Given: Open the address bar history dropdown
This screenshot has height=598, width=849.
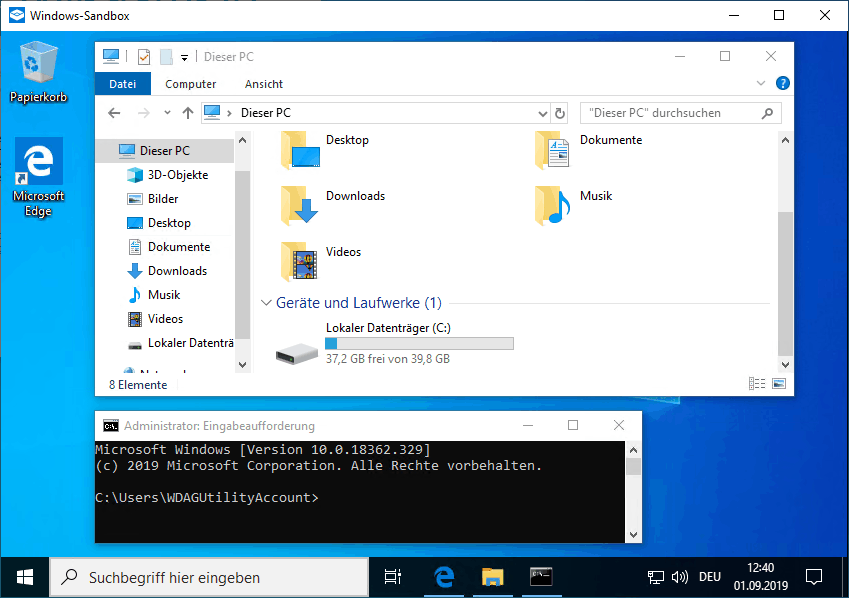Looking at the screenshot, I should 543,113.
